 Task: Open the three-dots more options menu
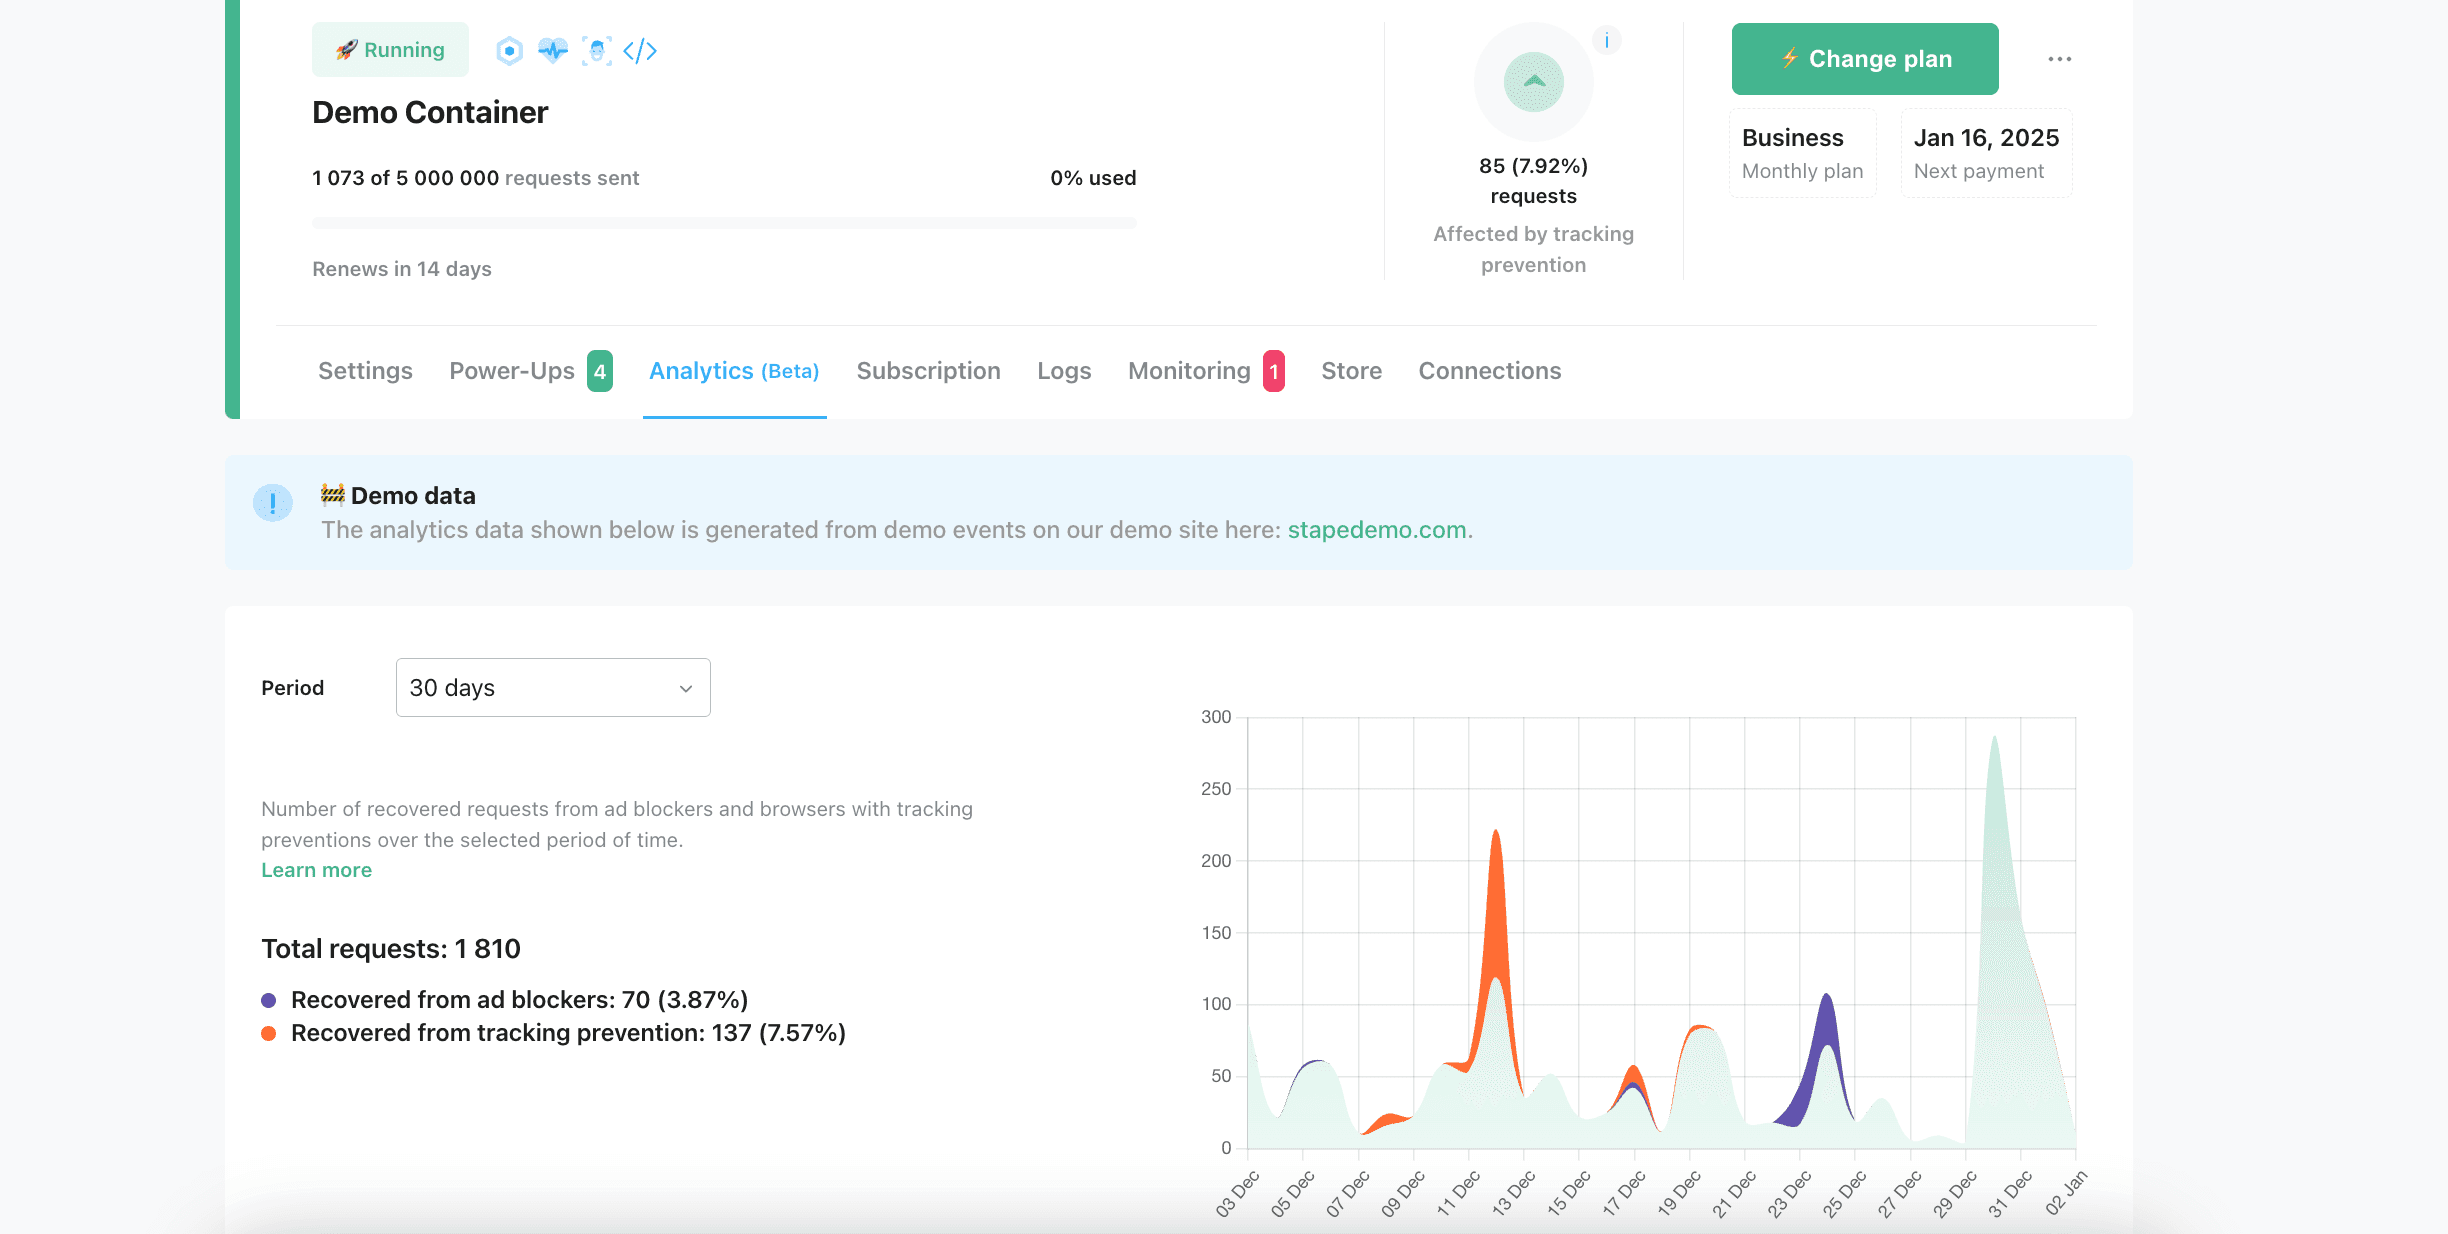[2059, 59]
